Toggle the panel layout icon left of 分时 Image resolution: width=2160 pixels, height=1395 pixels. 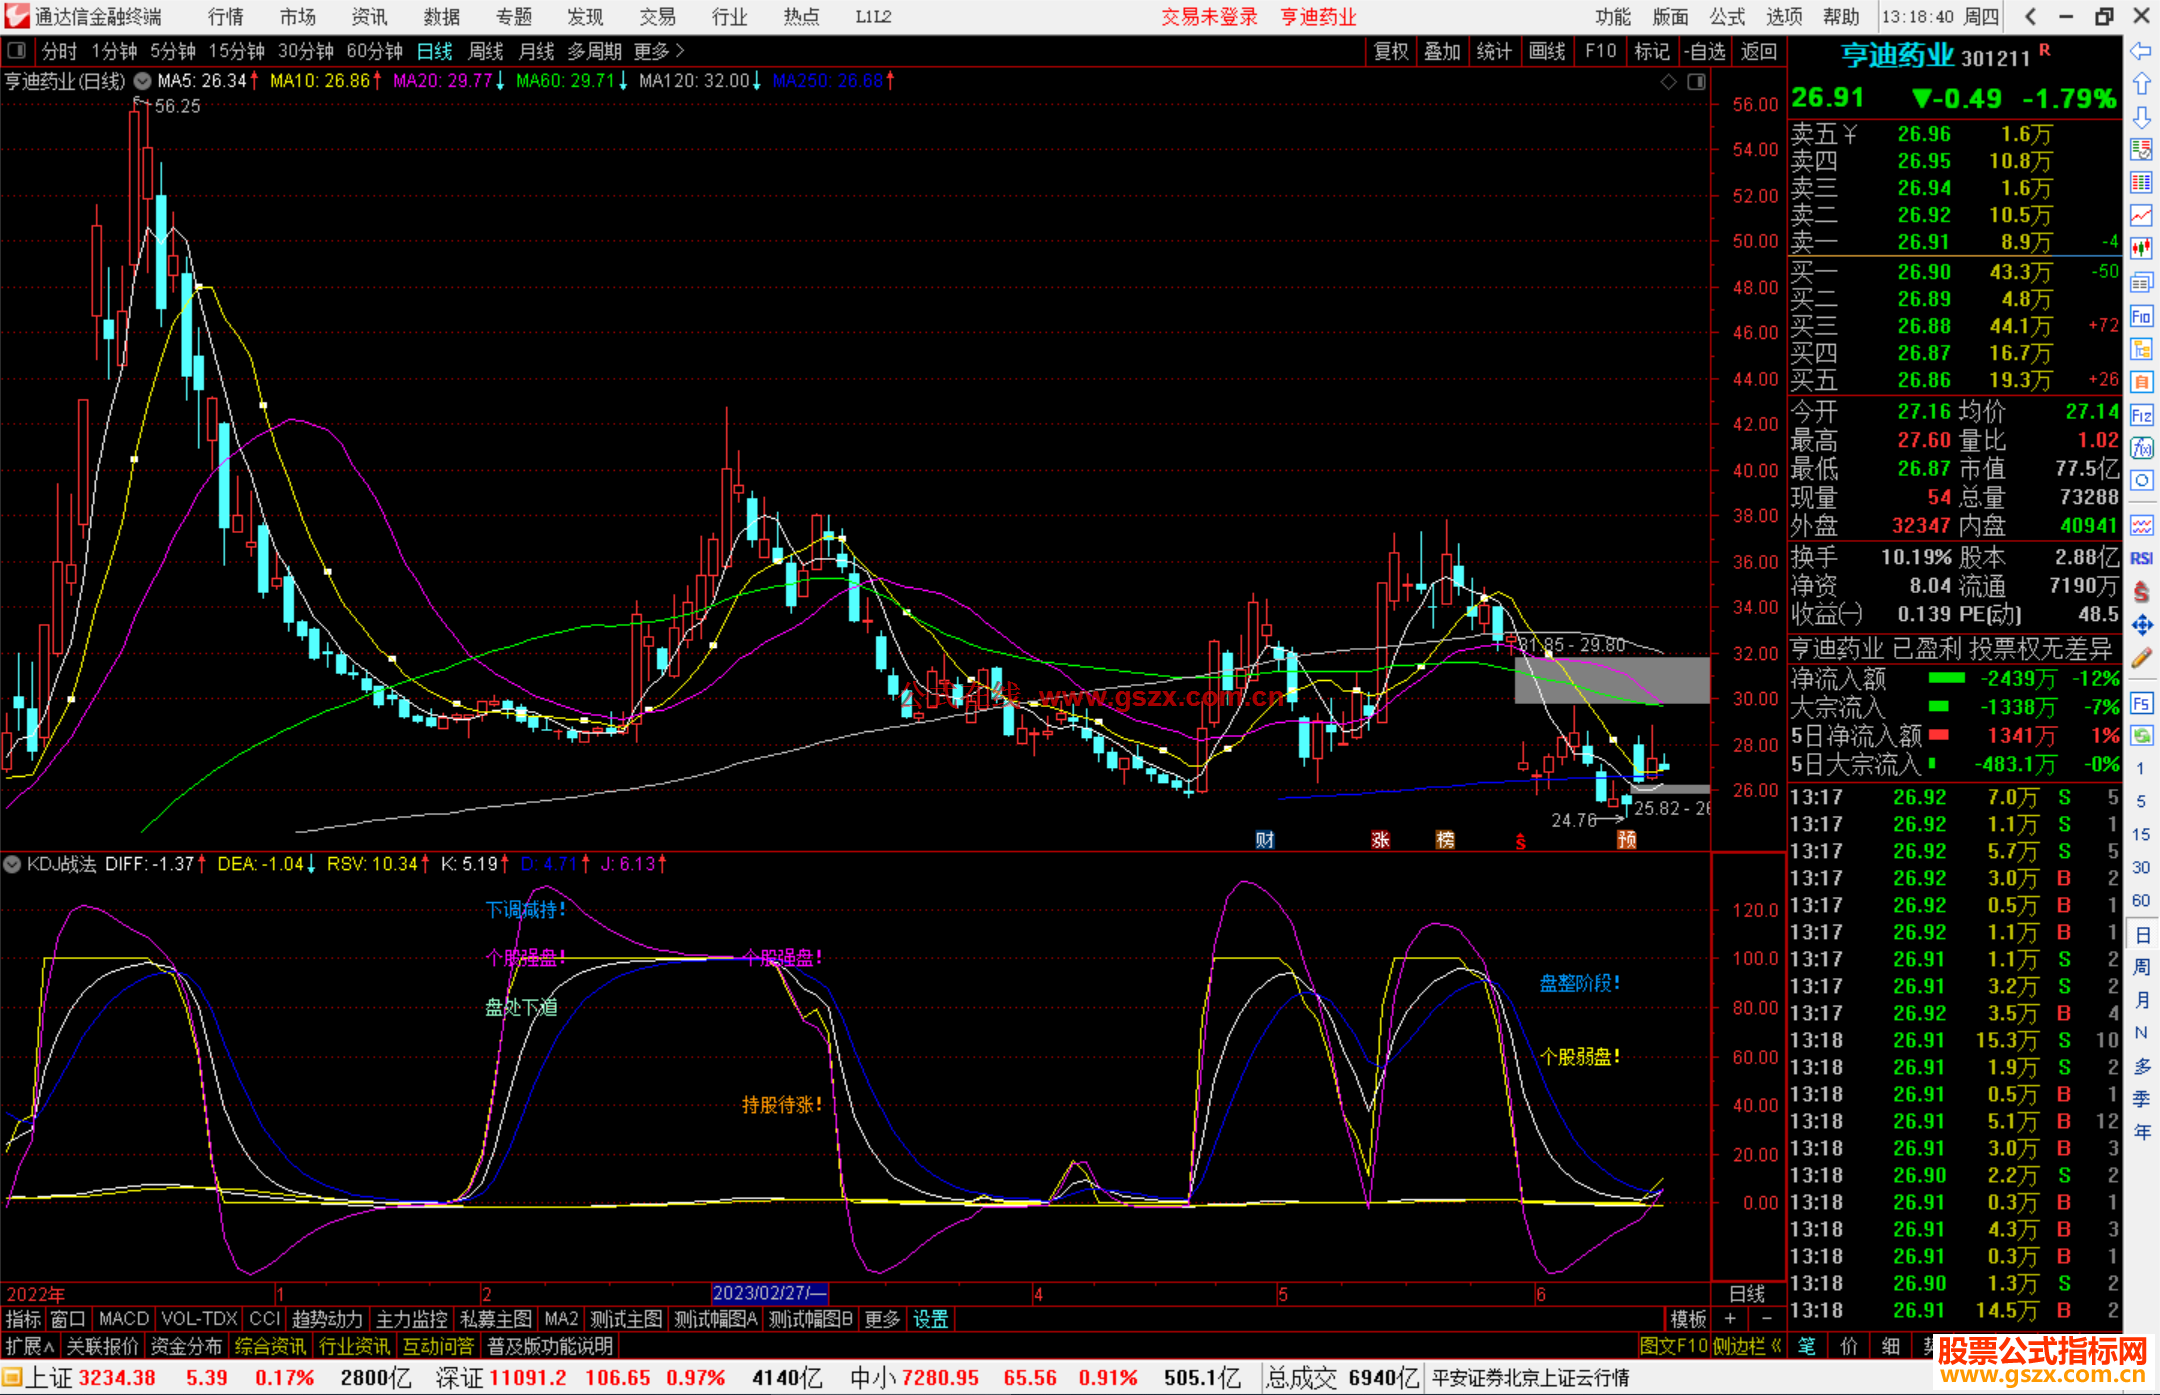[x=17, y=51]
